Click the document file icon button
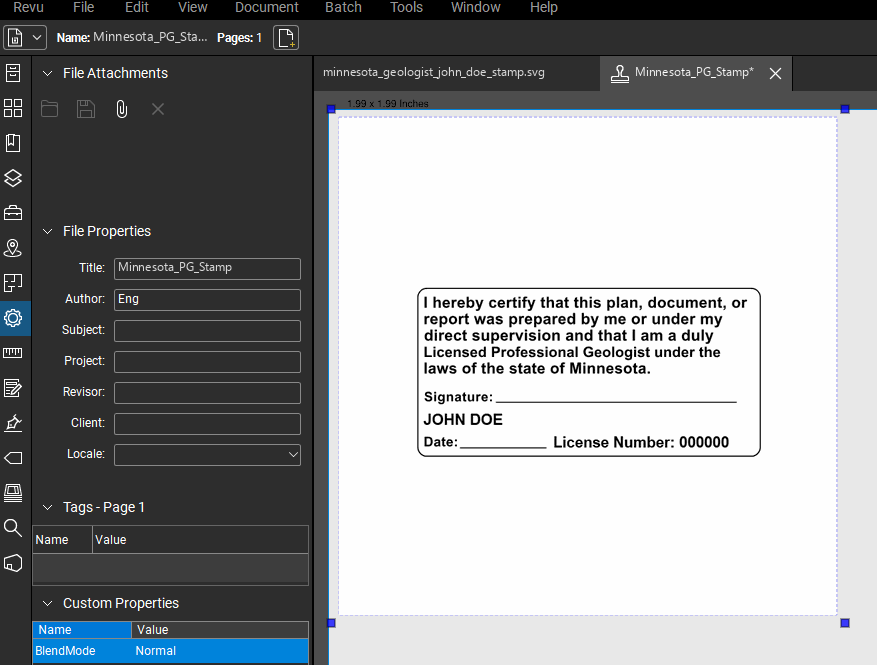 [x=15, y=38]
